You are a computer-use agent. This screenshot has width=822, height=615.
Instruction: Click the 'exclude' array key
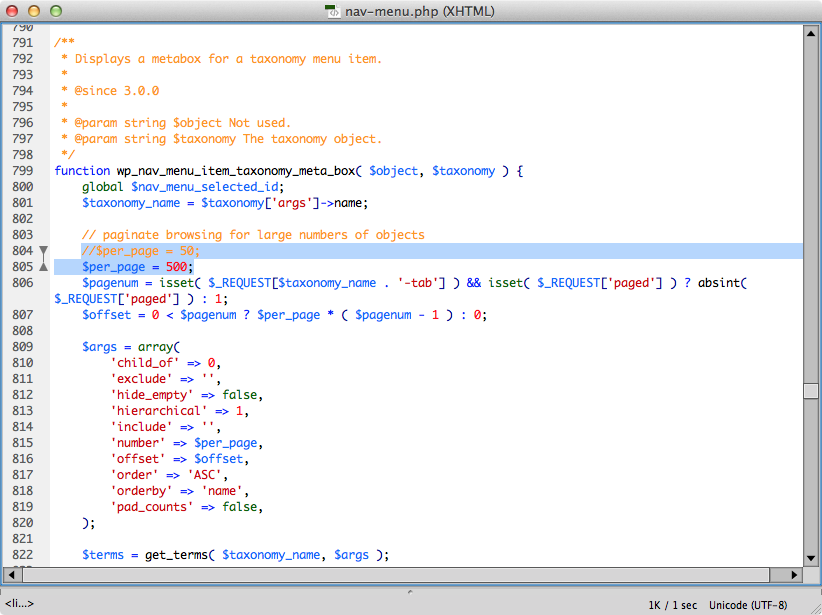pos(142,379)
